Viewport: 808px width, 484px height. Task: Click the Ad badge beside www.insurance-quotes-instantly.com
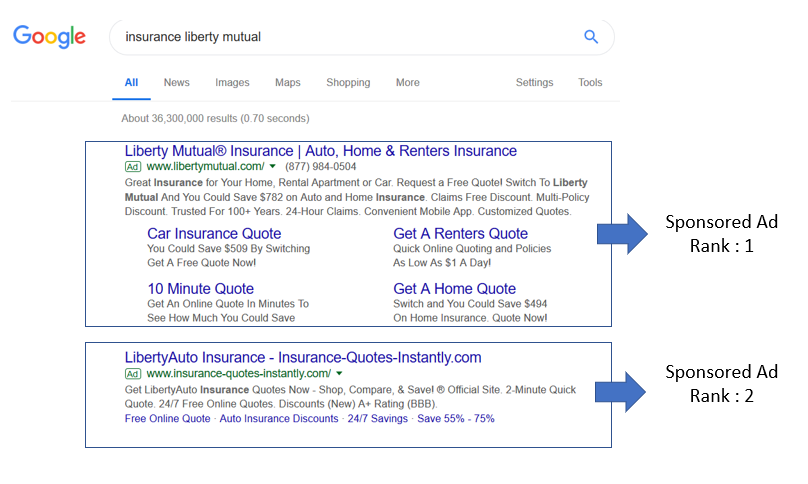(133, 374)
